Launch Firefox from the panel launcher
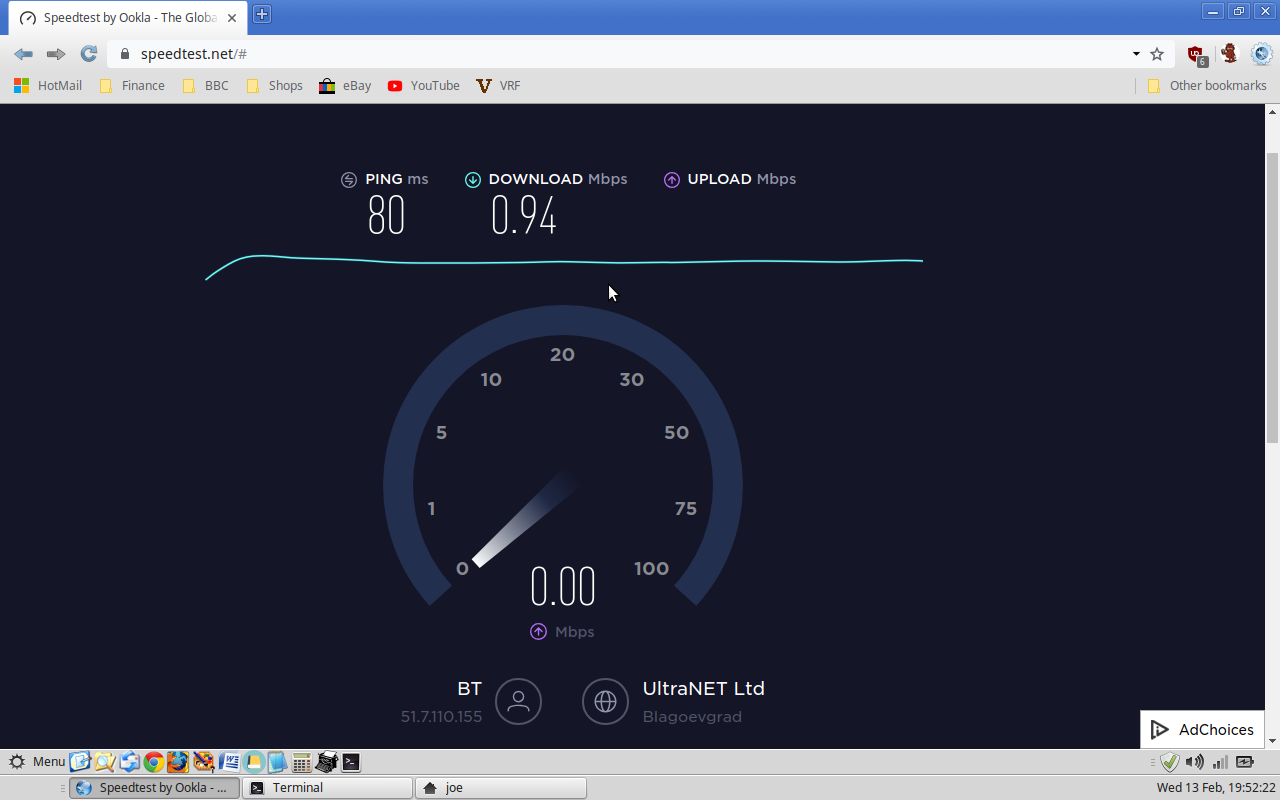The height and width of the screenshot is (800, 1280). 177,762
